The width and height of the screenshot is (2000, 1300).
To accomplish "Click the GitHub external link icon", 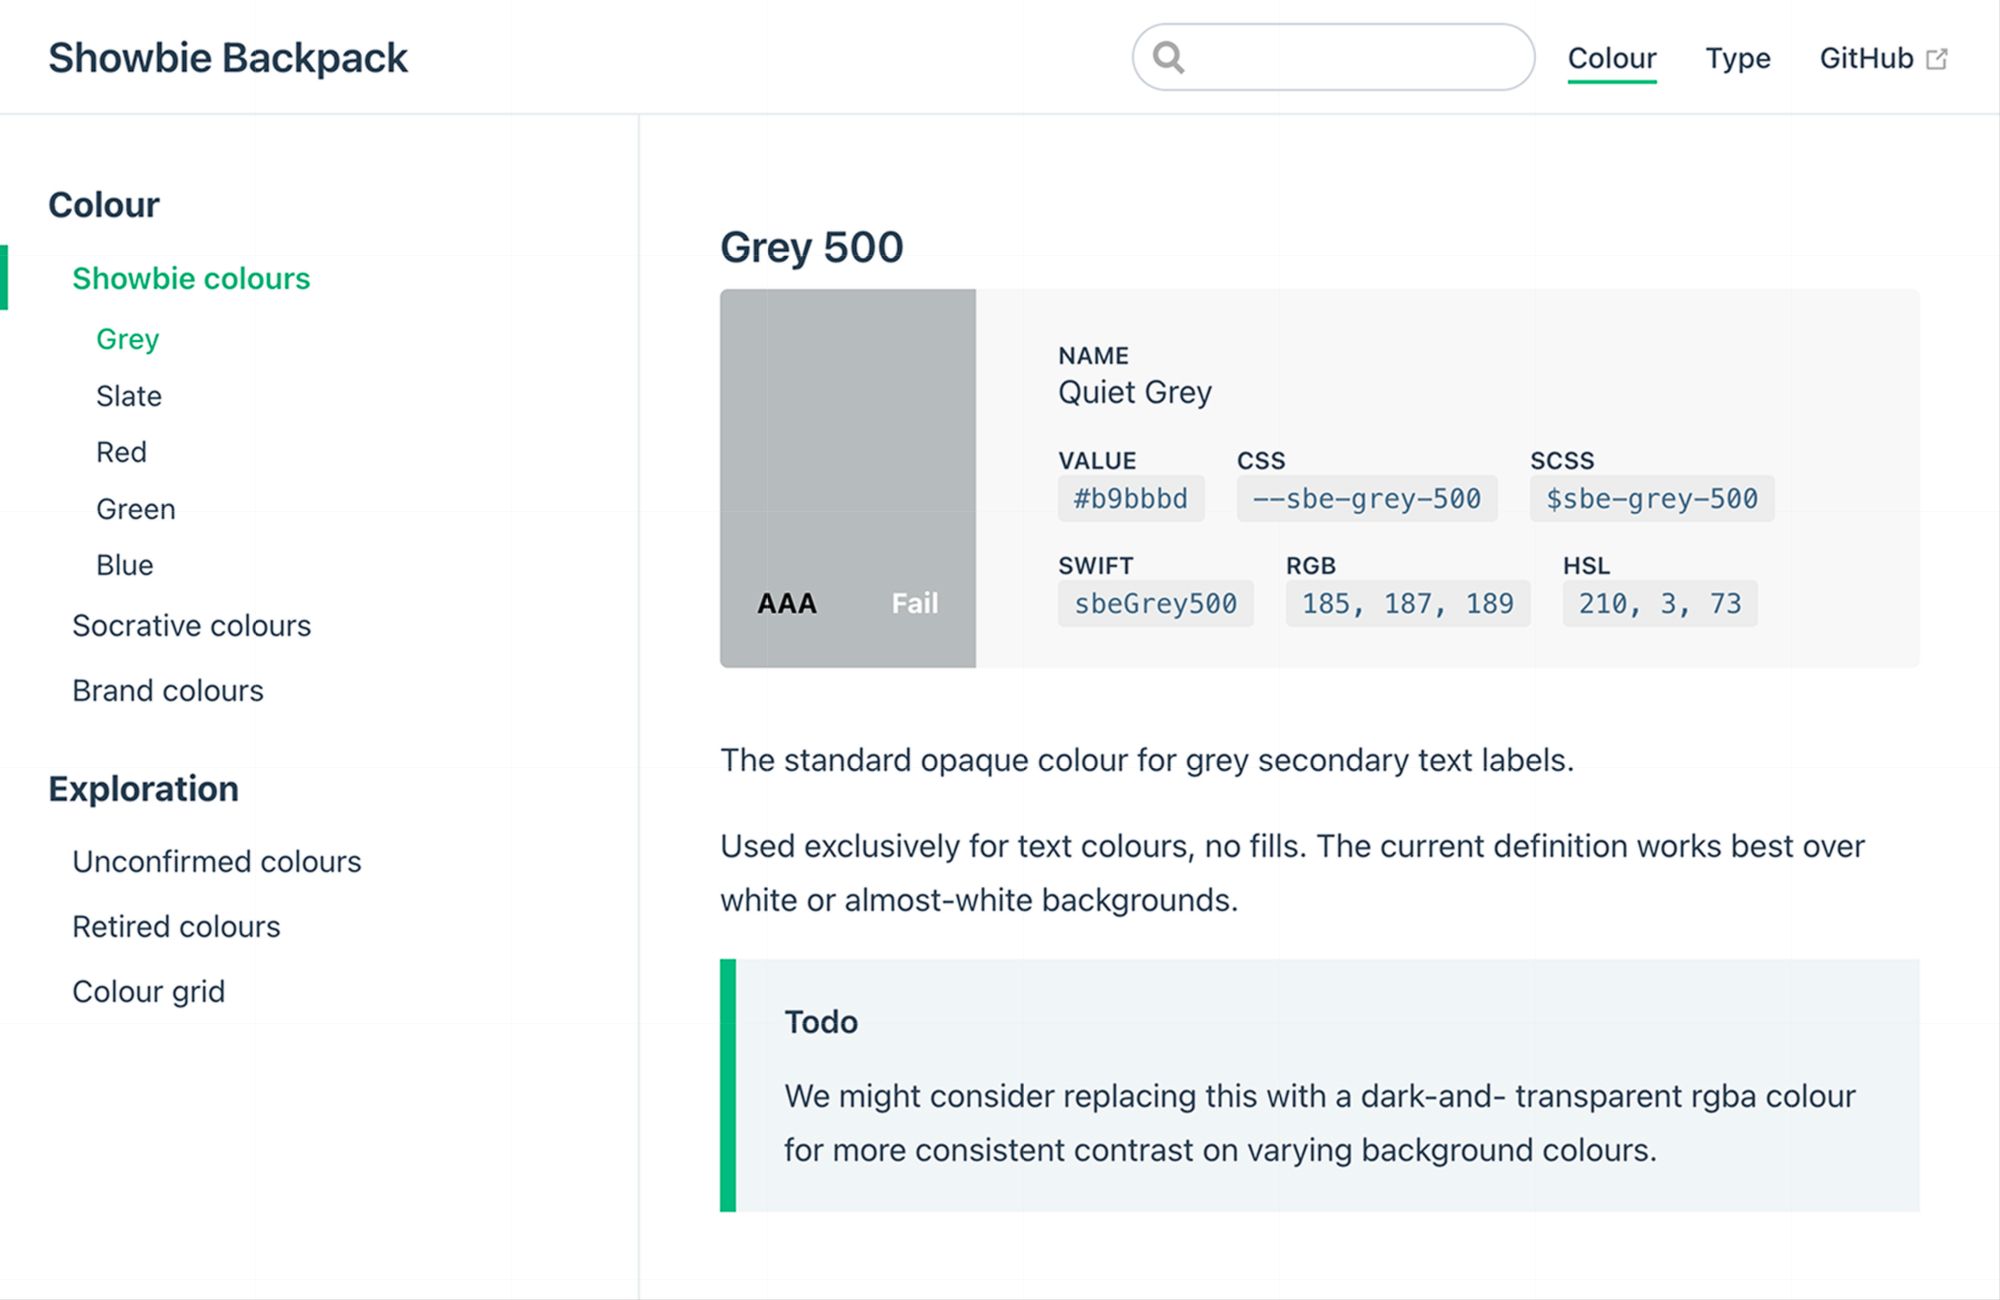I will (x=1937, y=59).
